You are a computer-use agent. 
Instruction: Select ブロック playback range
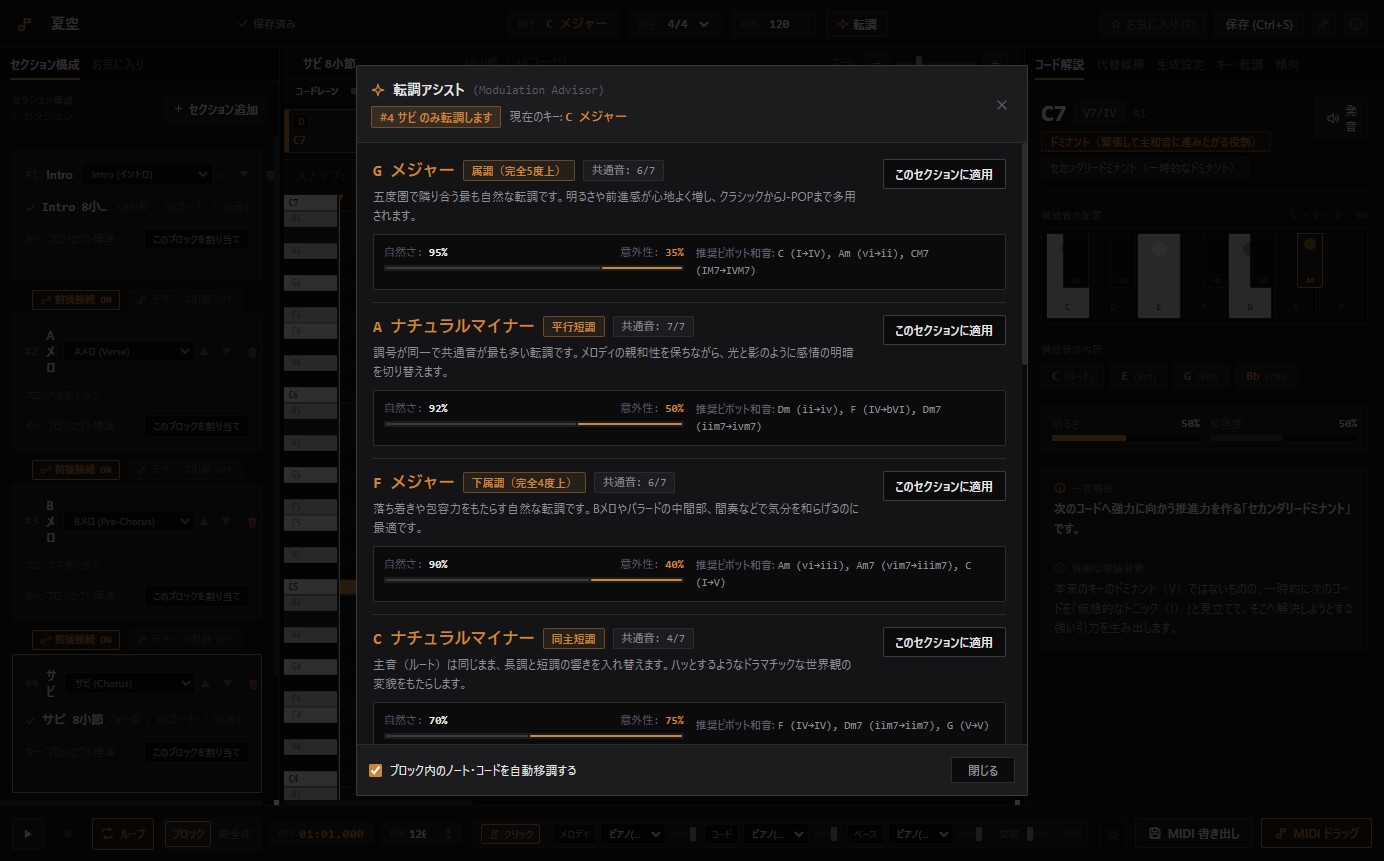coord(188,833)
